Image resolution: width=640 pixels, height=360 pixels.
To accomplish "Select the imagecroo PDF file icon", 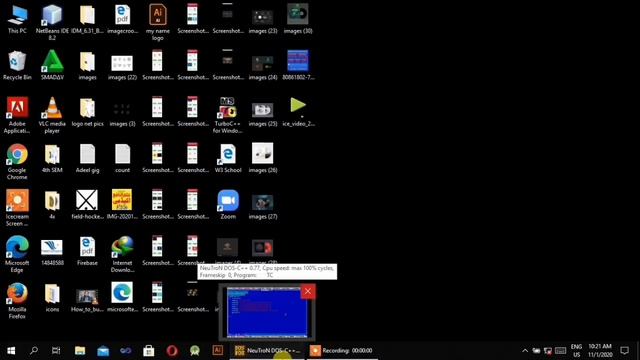I will (122, 19).
